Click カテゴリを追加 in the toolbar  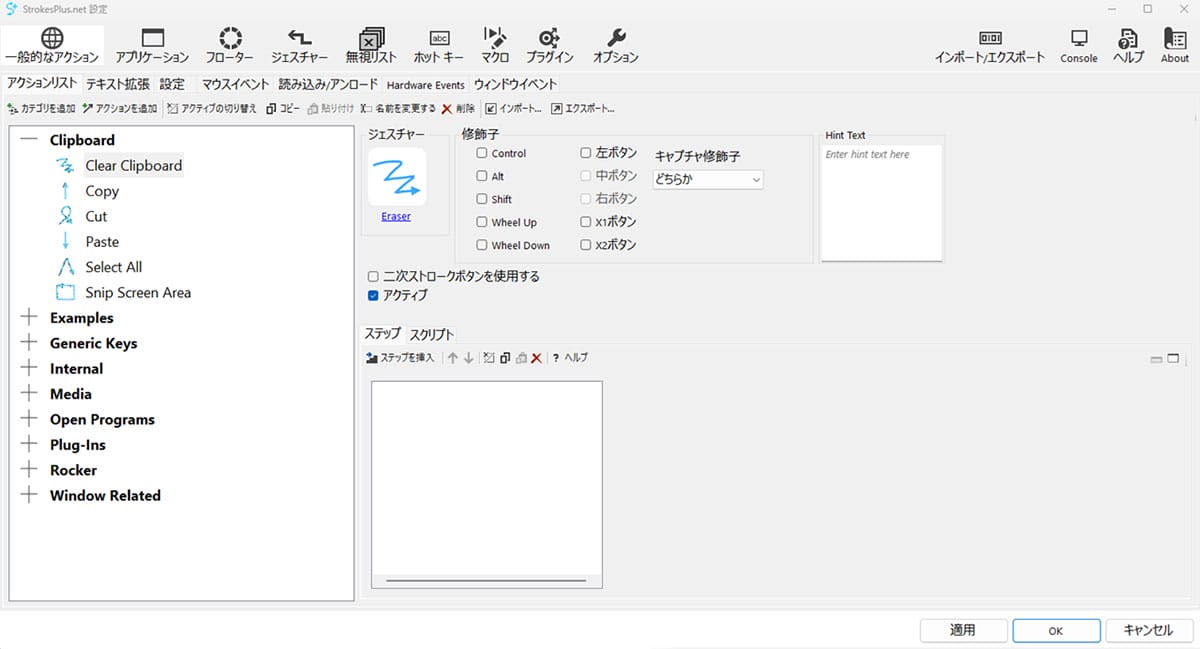pyautogui.click(x=41, y=108)
